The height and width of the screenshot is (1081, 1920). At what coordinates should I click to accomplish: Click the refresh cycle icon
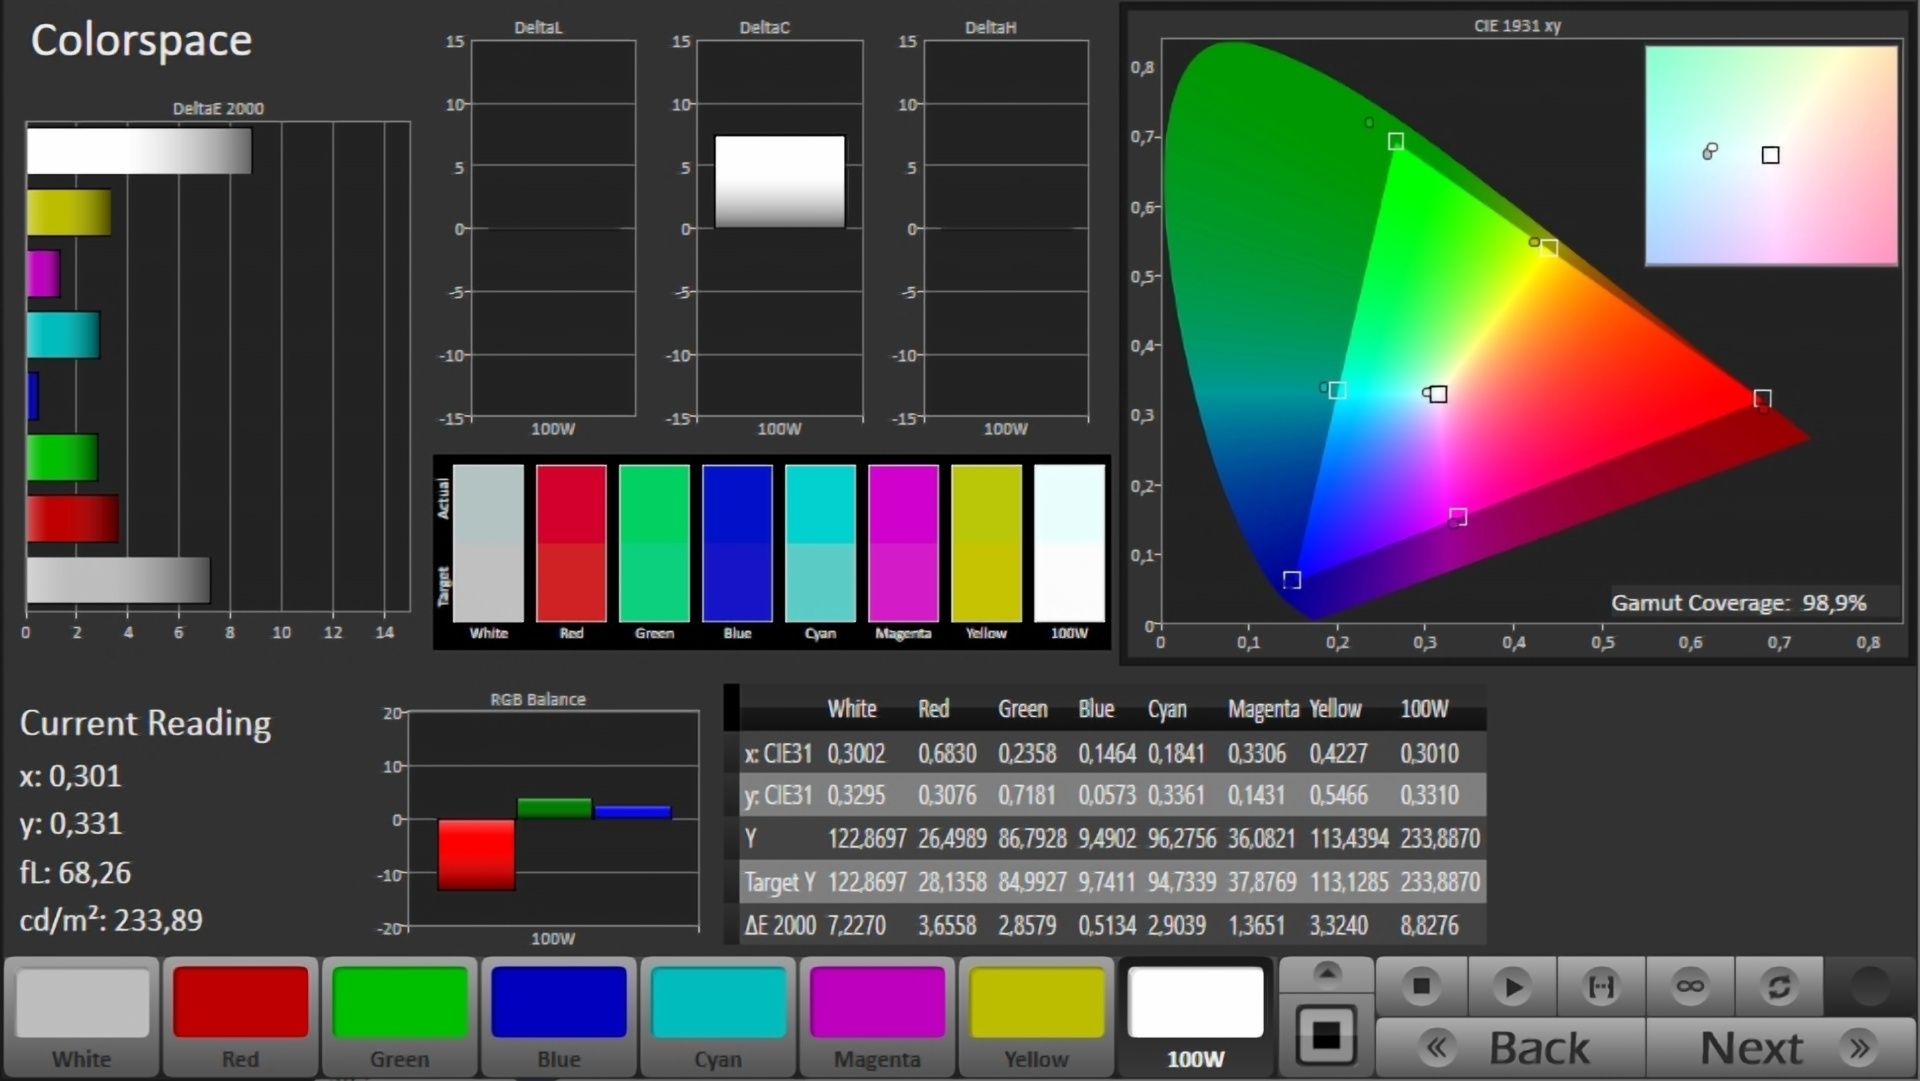click(1779, 987)
